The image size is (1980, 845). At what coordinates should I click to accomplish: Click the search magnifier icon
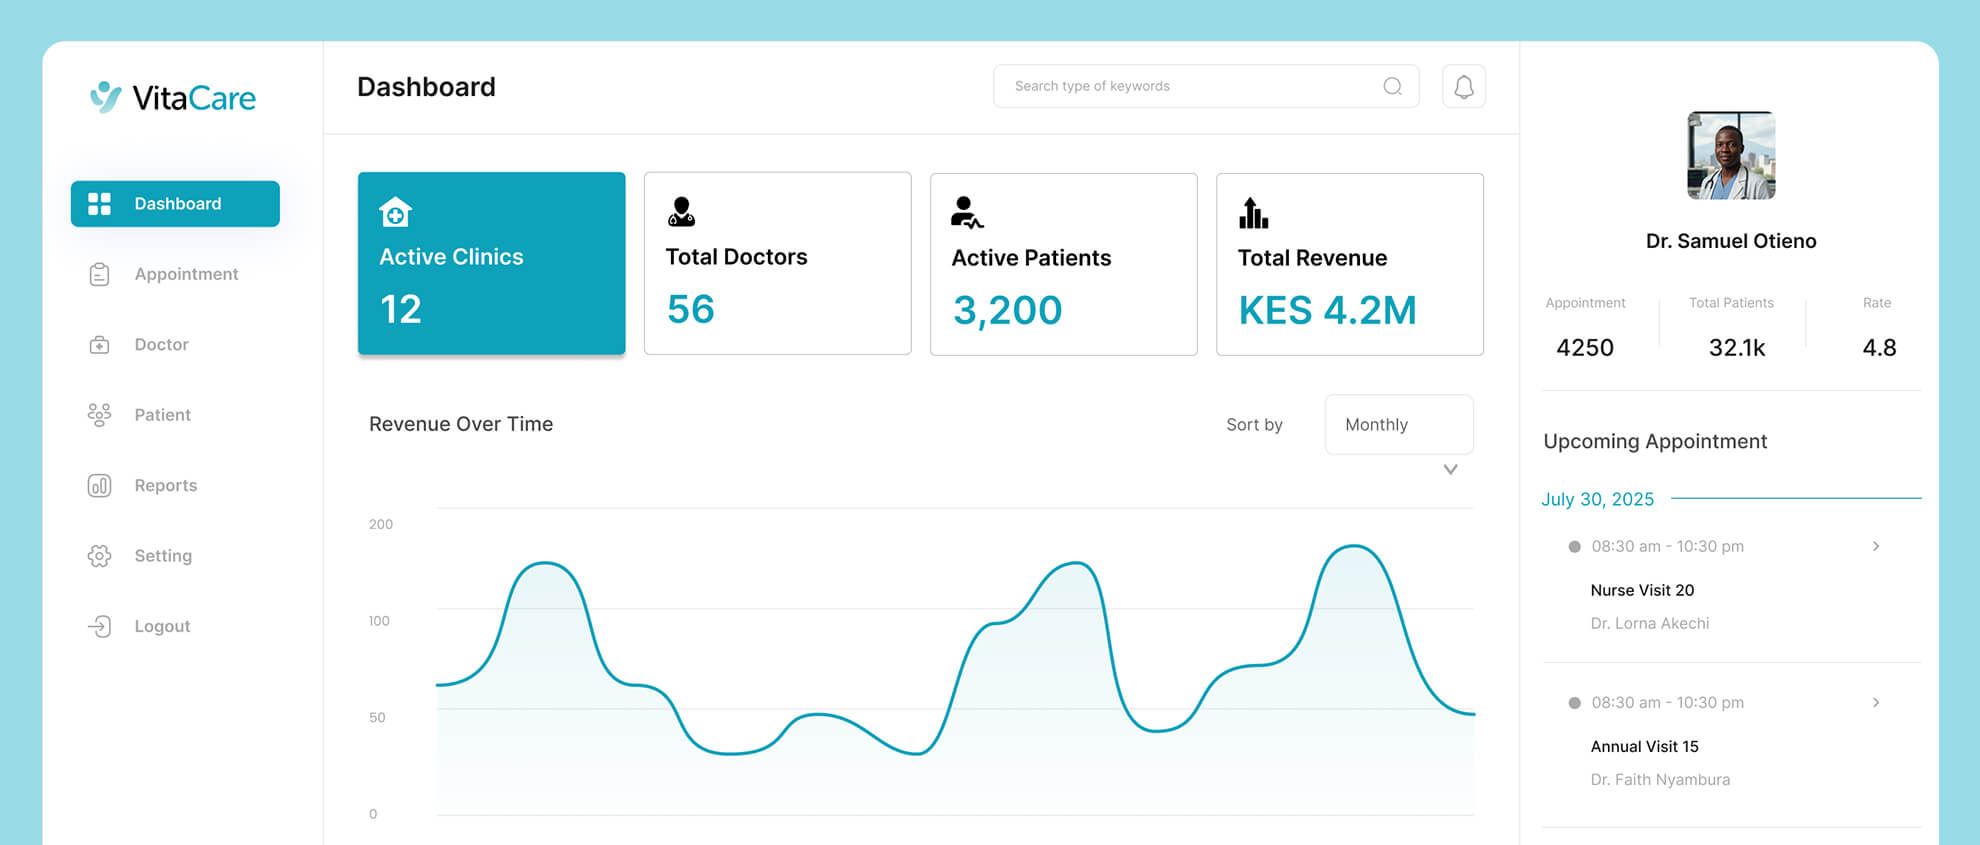tap(1392, 87)
